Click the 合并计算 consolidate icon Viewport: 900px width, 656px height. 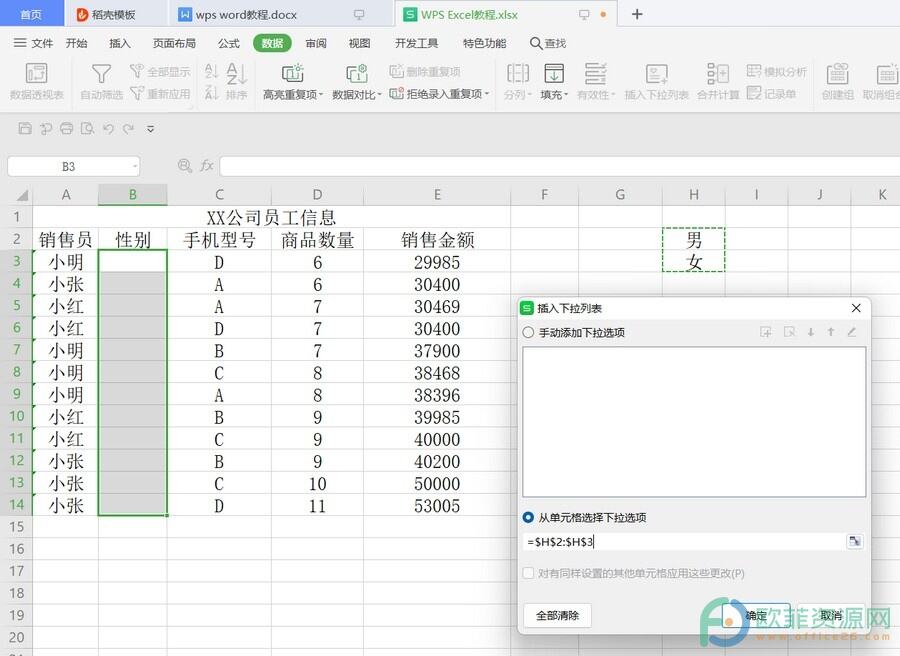(717, 74)
